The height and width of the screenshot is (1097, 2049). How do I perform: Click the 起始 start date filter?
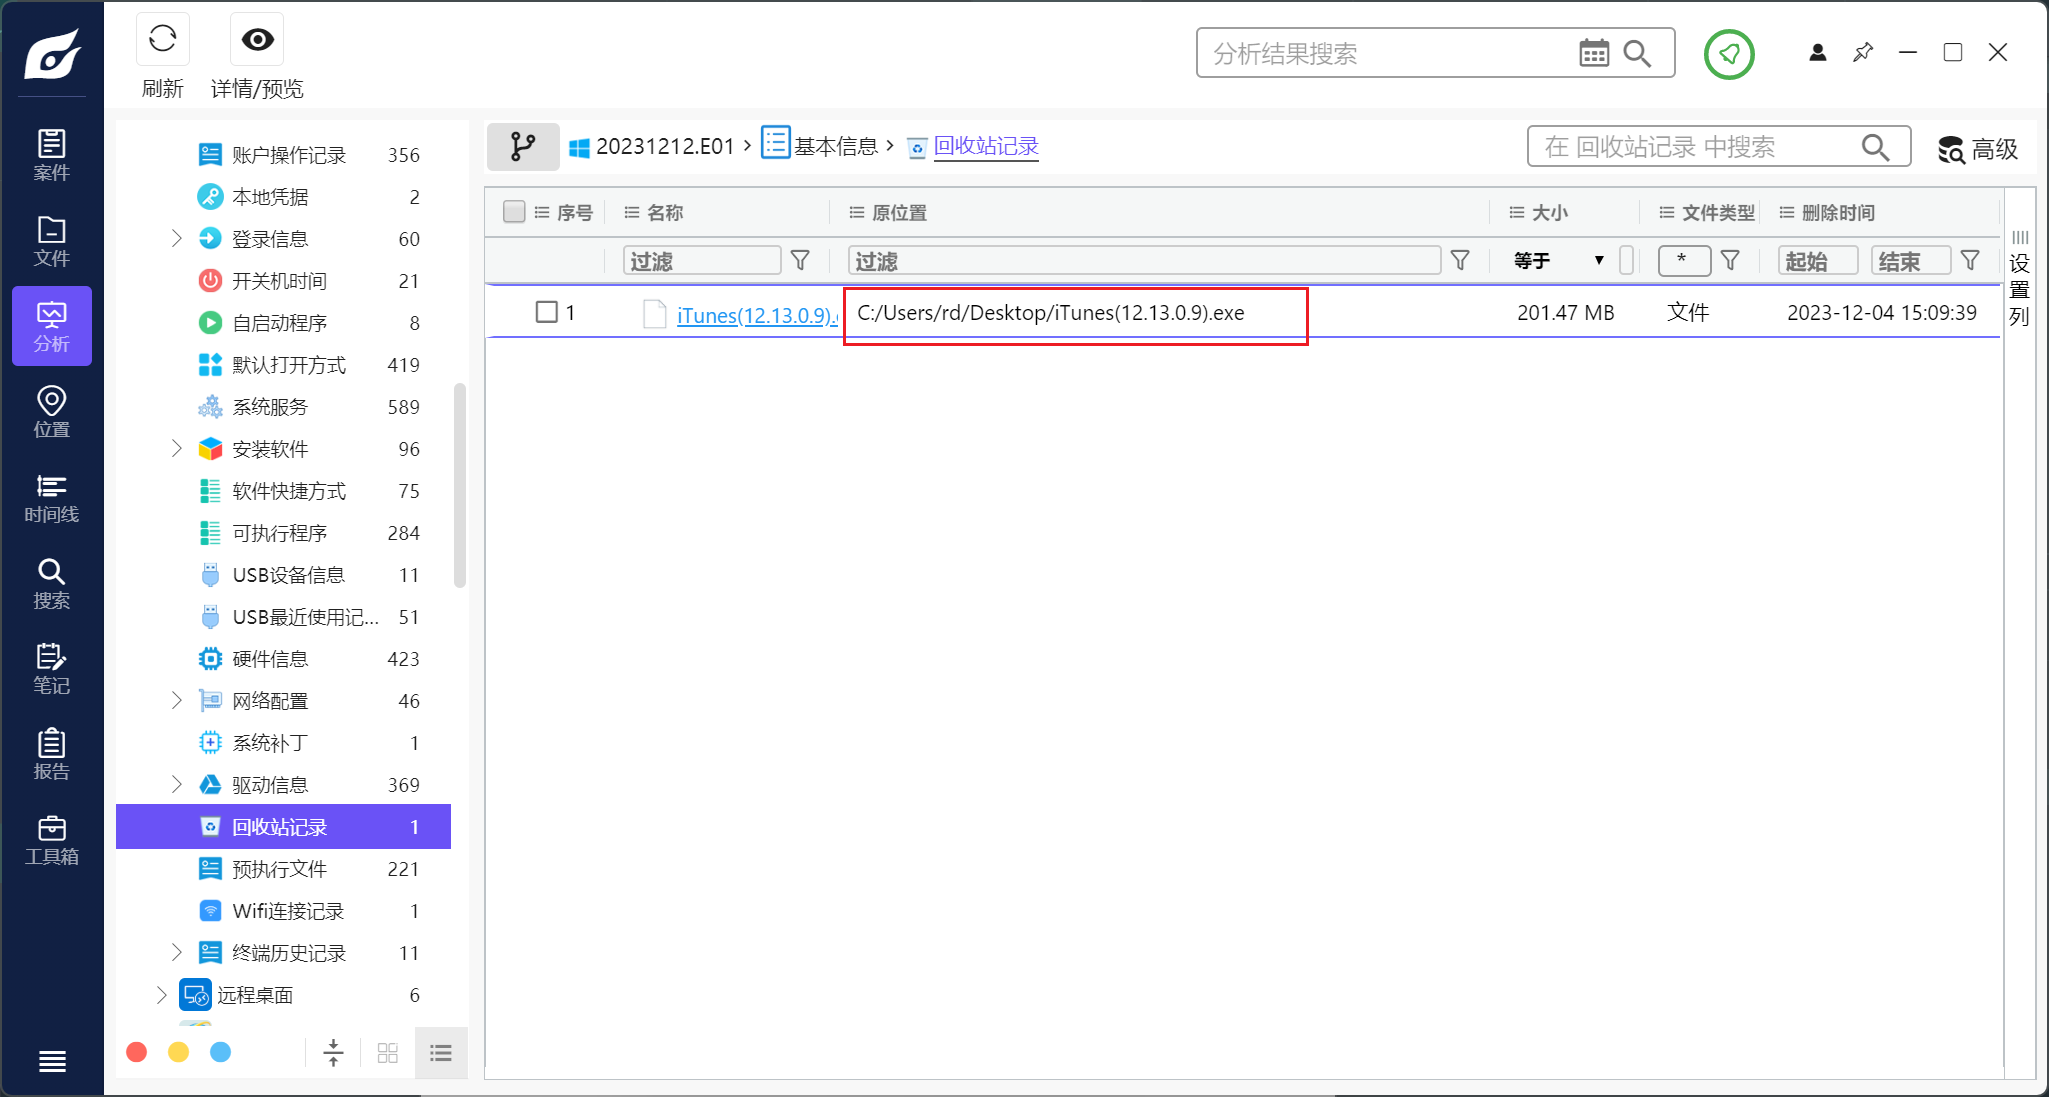1818,261
